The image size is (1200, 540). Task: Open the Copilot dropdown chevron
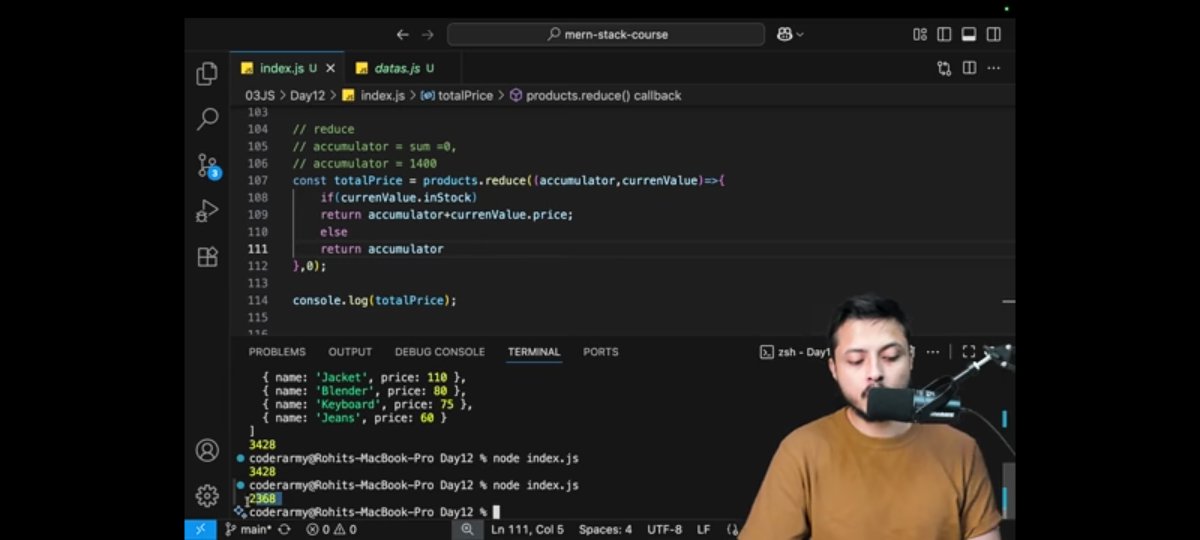800,34
